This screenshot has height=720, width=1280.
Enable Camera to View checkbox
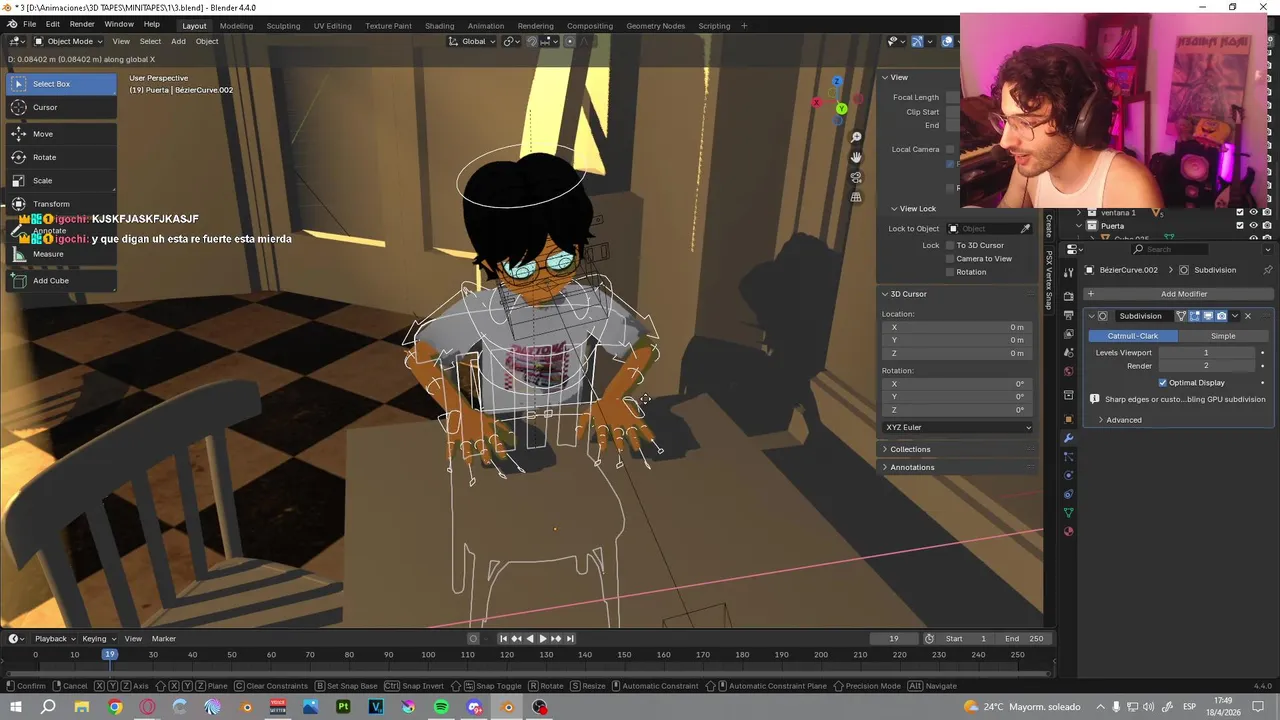tap(950, 258)
